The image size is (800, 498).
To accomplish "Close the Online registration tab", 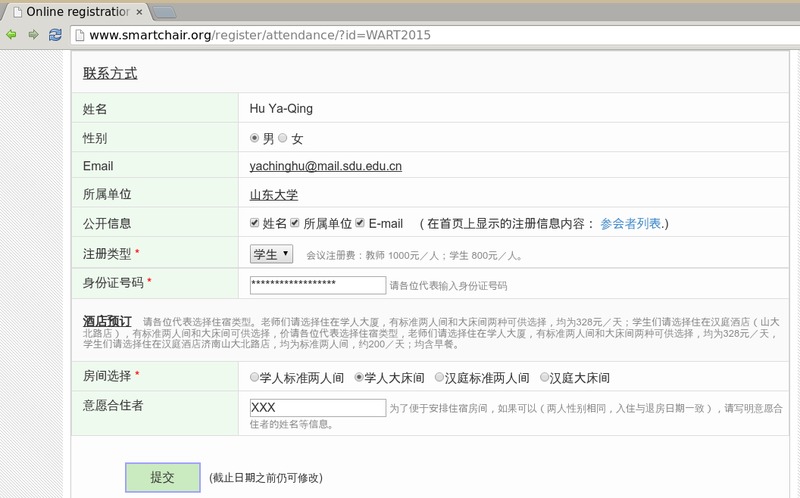I will (x=141, y=12).
